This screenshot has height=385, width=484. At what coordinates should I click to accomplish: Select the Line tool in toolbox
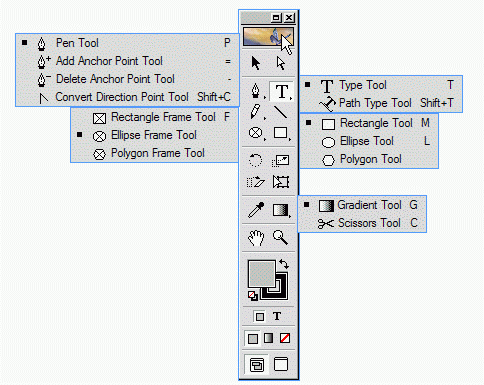(x=281, y=112)
